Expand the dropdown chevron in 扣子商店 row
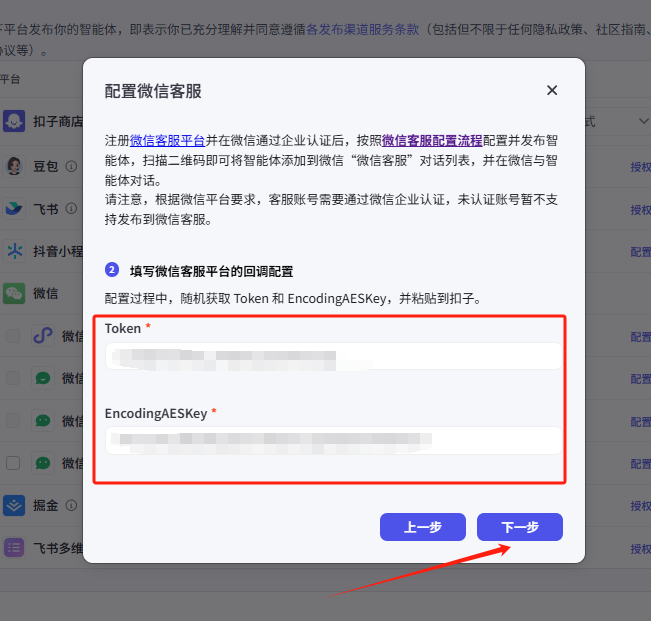651x621 pixels. click(643, 122)
